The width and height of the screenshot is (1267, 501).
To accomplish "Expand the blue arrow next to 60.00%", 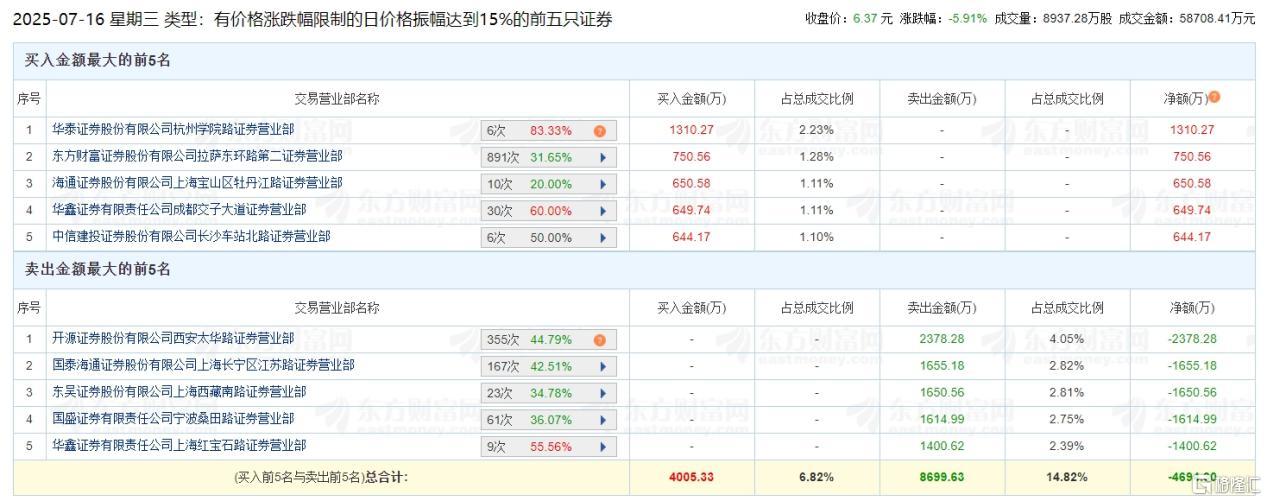I will pos(603,211).
